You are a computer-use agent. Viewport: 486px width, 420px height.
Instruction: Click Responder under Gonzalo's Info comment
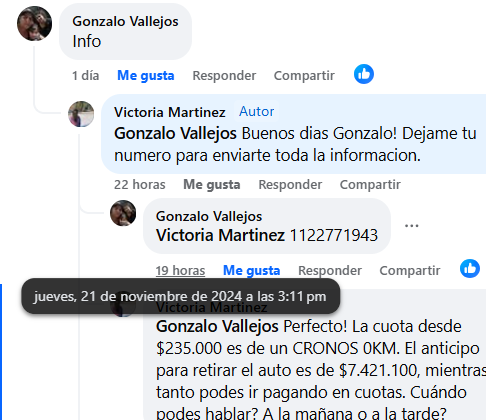[224, 76]
